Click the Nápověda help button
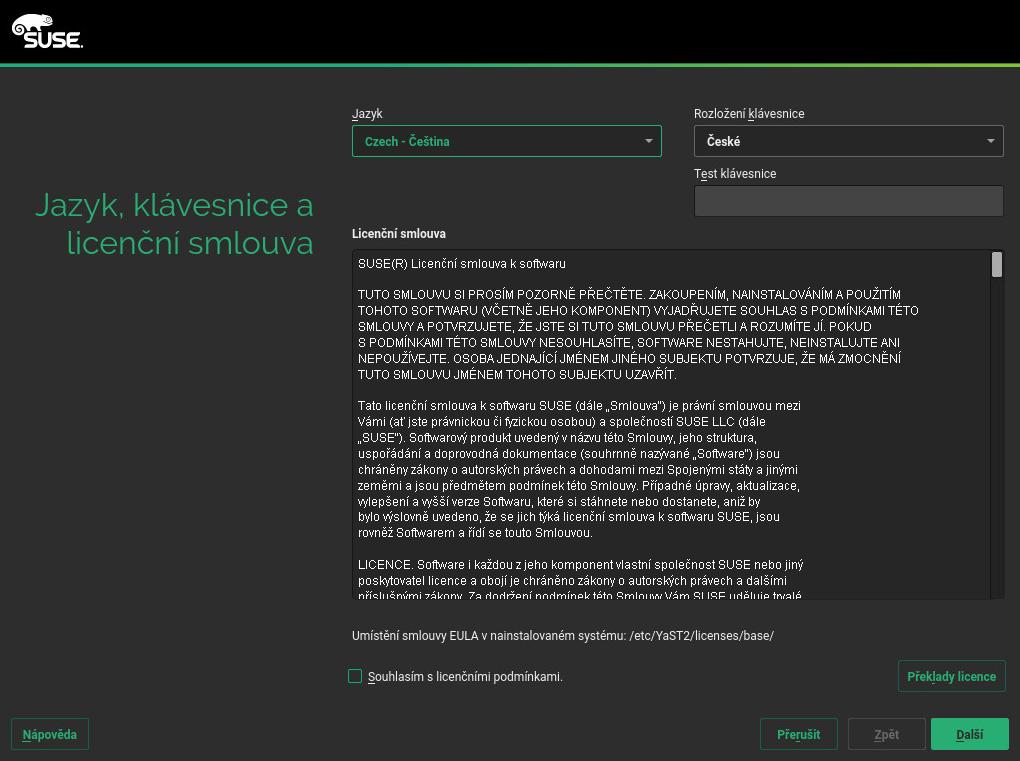Screen dimensions: 1020x761 click(x=50, y=734)
